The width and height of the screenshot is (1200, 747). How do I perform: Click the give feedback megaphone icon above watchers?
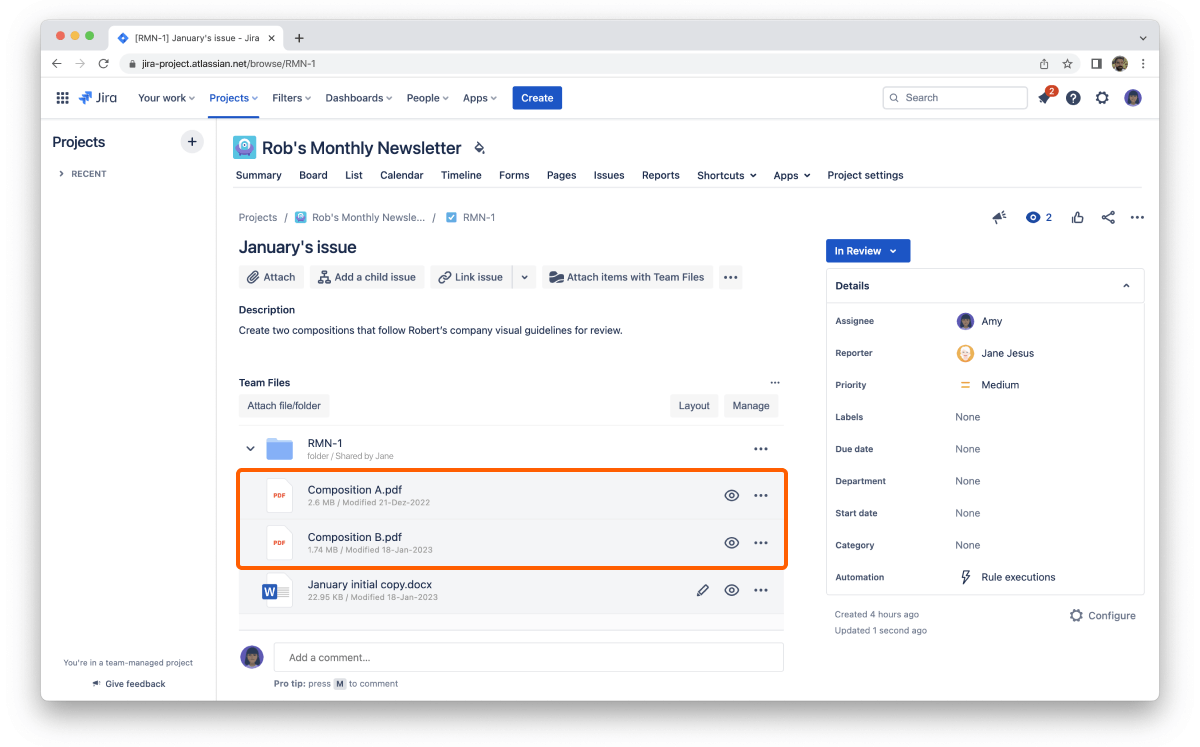click(999, 217)
